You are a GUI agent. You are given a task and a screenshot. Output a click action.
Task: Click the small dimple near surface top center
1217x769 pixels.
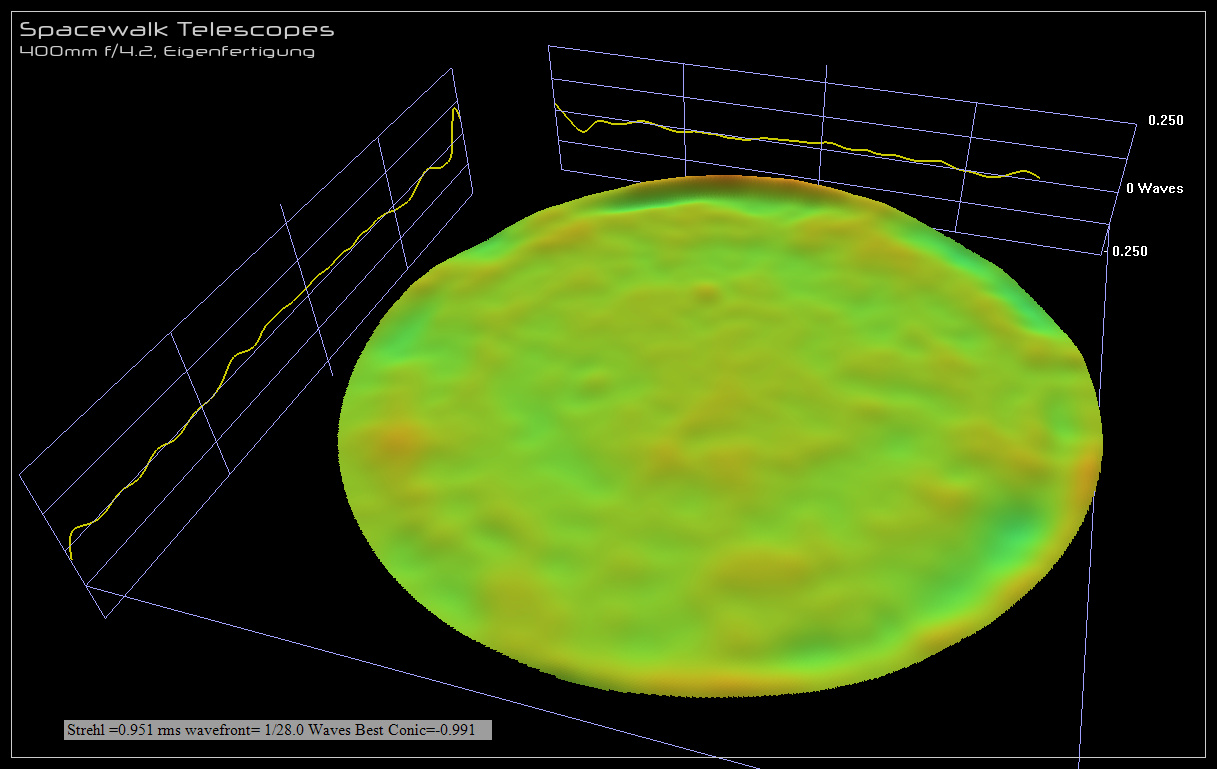coord(708,293)
